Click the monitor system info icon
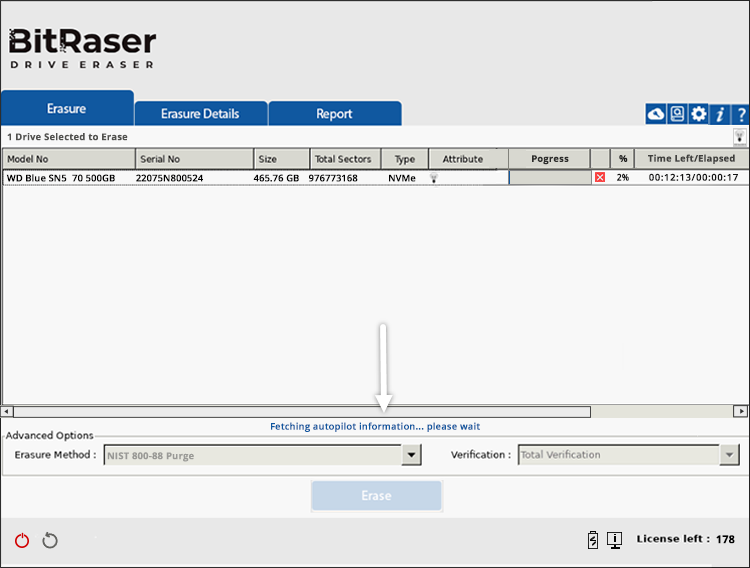This screenshot has height=568, width=750. (x=615, y=540)
